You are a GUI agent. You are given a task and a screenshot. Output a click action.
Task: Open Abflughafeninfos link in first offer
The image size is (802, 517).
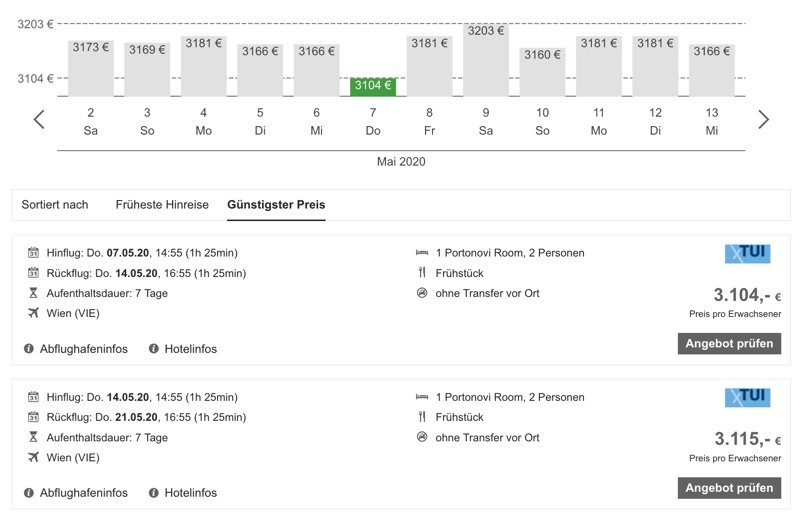click(83, 349)
